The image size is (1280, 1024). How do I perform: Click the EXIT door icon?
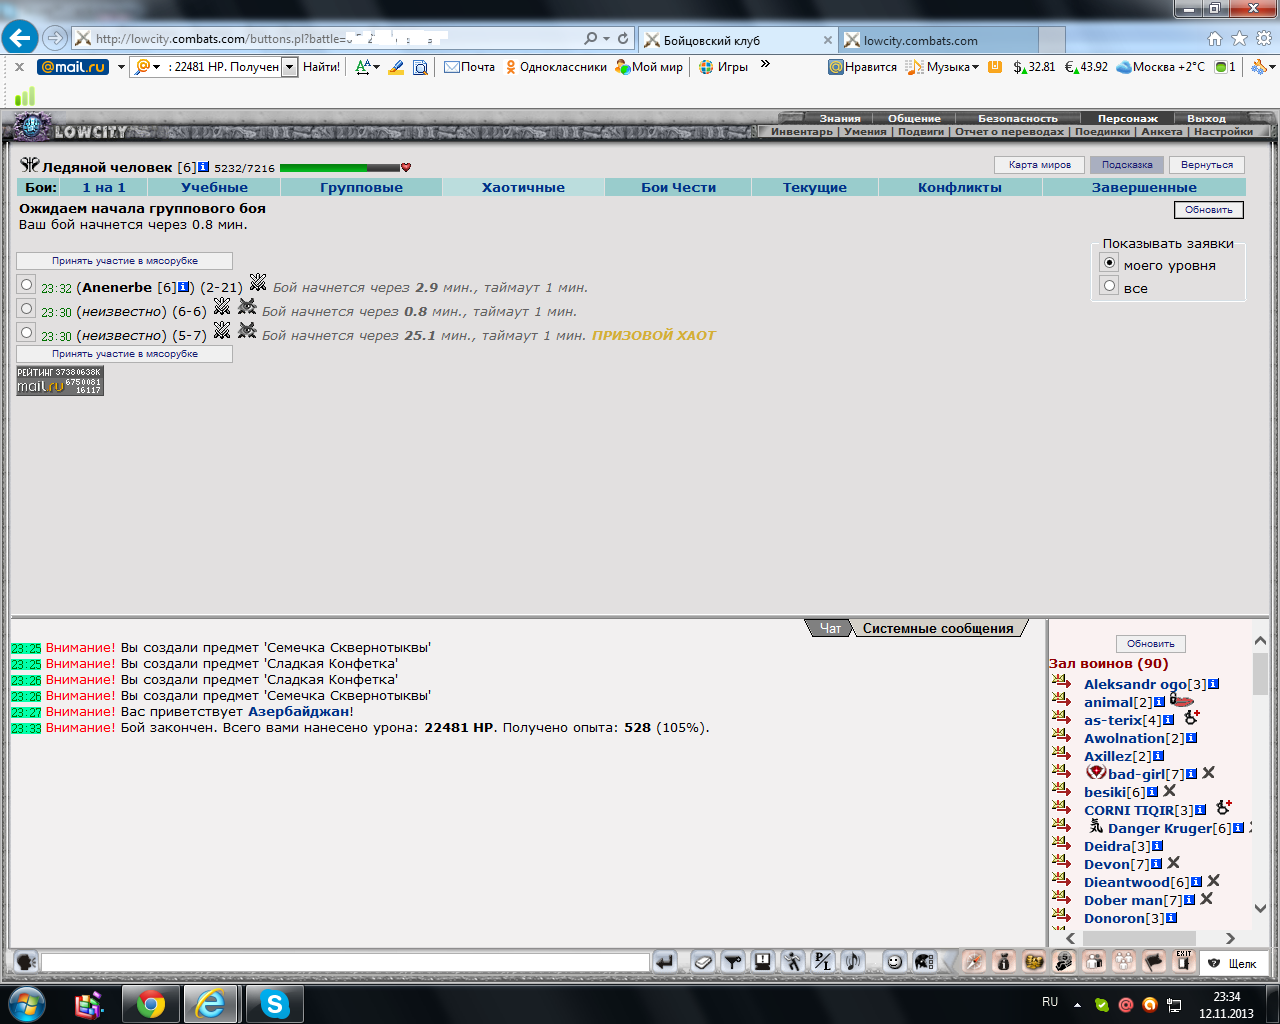coord(1184,962)
